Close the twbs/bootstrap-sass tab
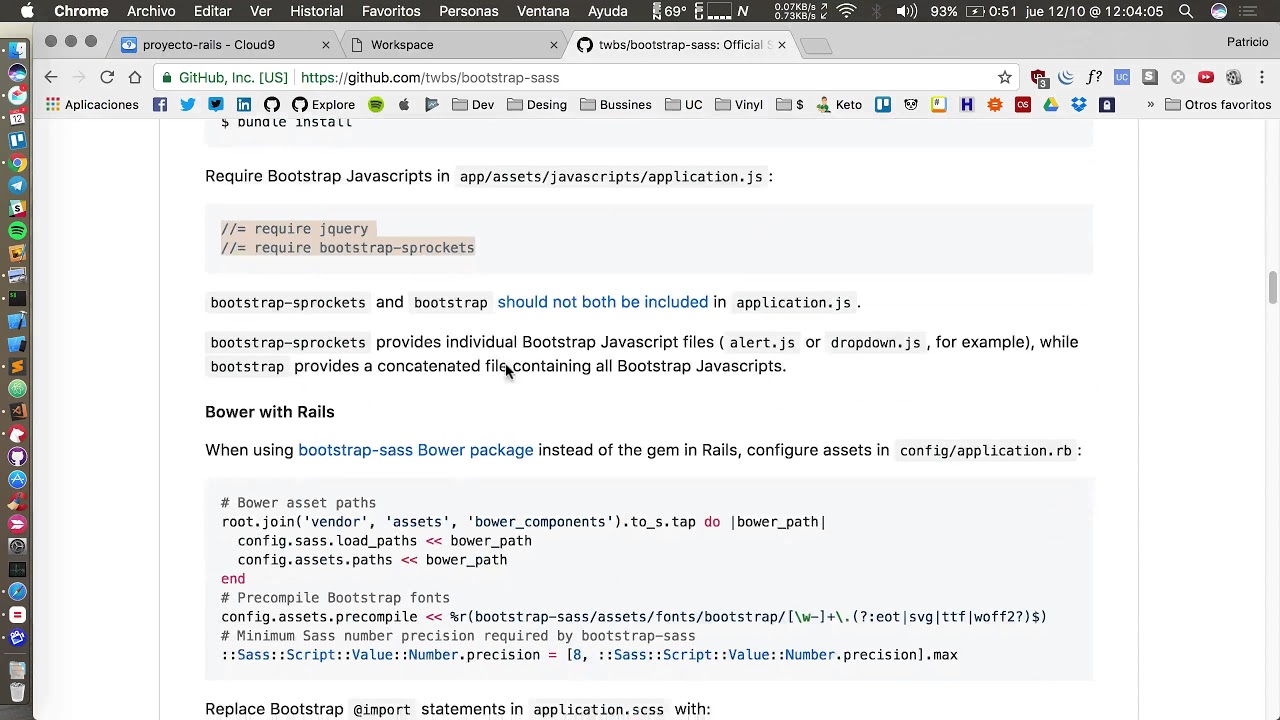Screen dimensions: 1280x720 [782, 45]
